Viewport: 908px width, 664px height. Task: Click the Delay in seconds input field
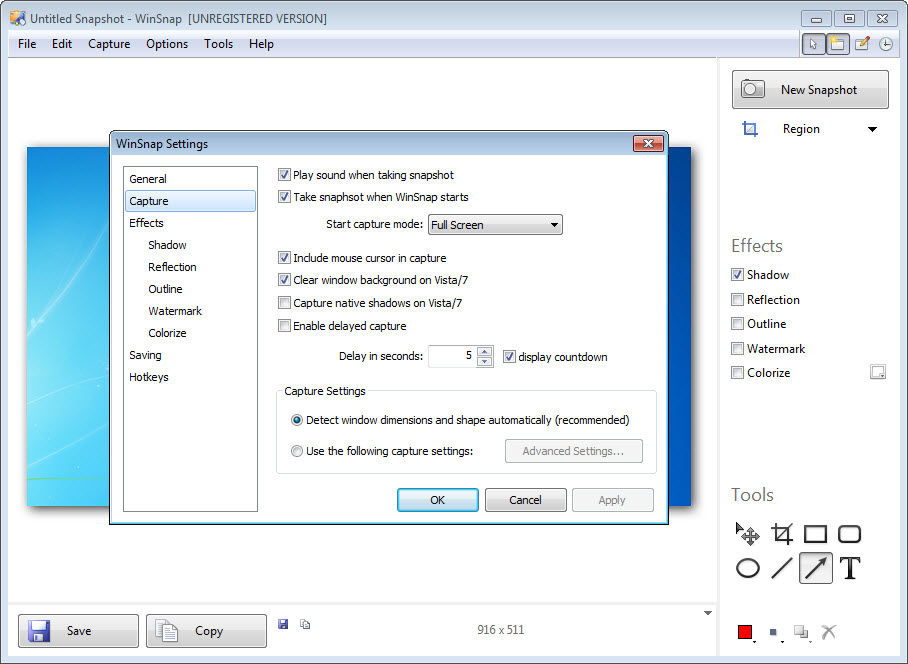point(452,356)
